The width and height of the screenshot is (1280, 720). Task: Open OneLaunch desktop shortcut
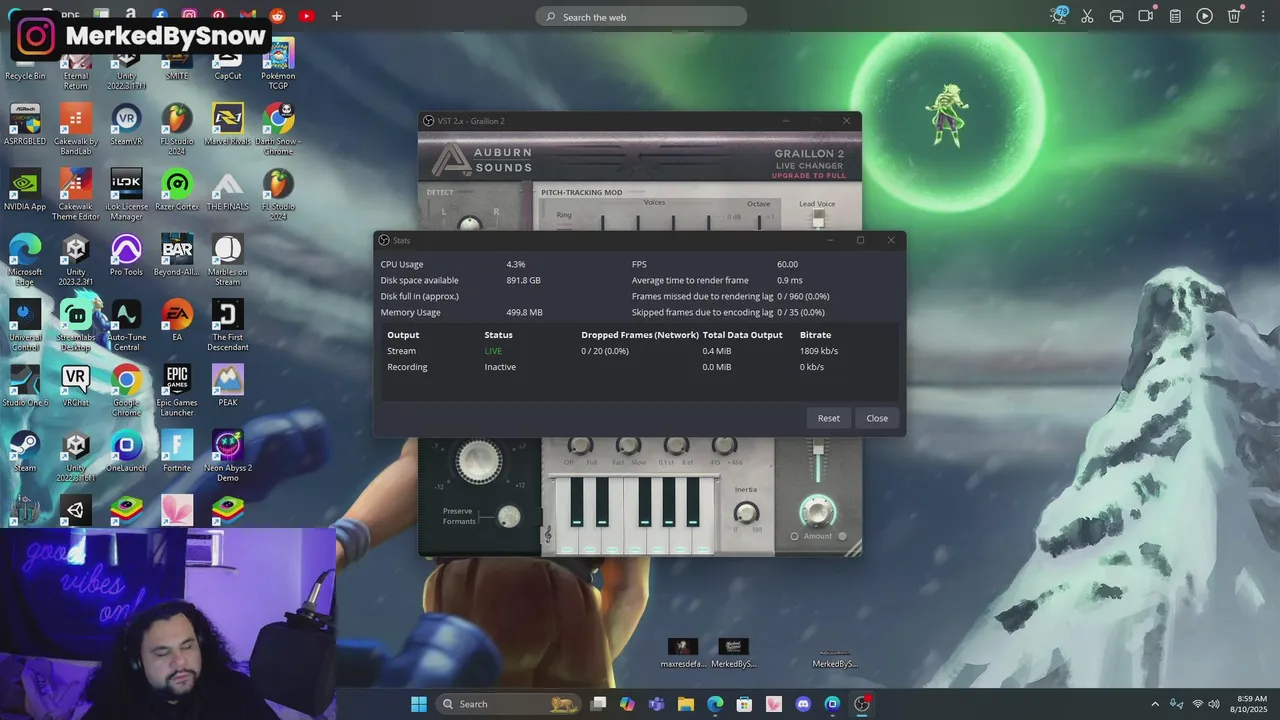point(126,450)
